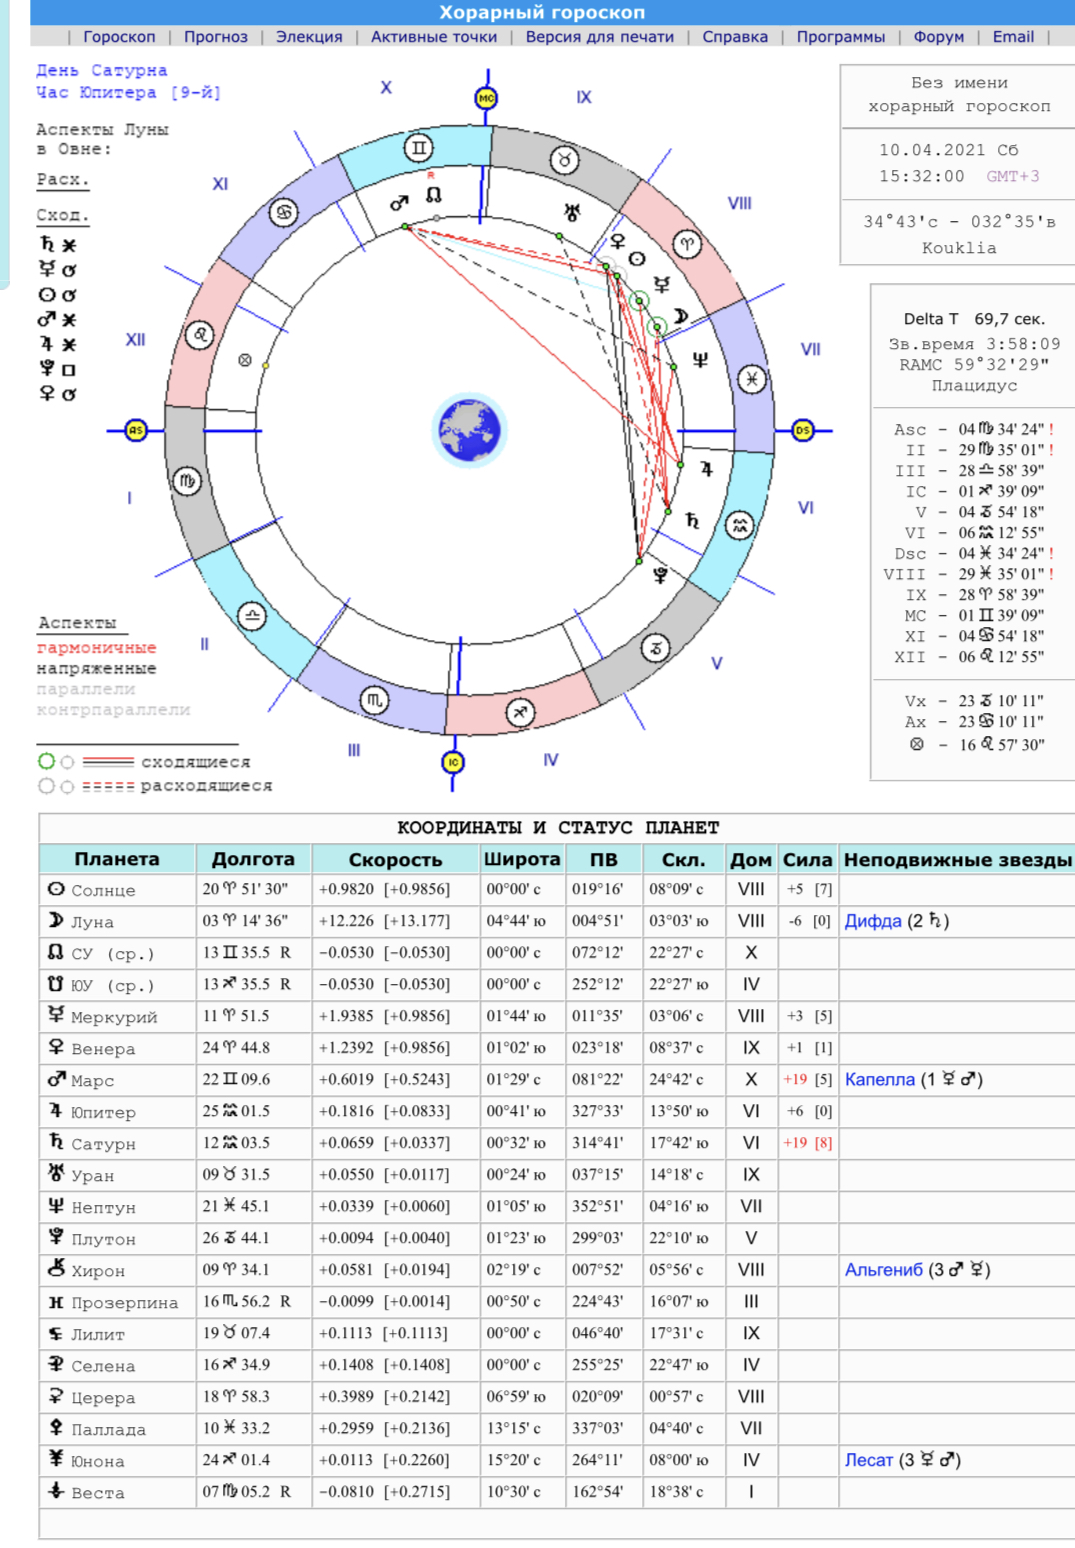This screenshot has width=1075, height=1548.
Task: Select the Gemini sign on the zodiac ring
Action: coord(419,149)
